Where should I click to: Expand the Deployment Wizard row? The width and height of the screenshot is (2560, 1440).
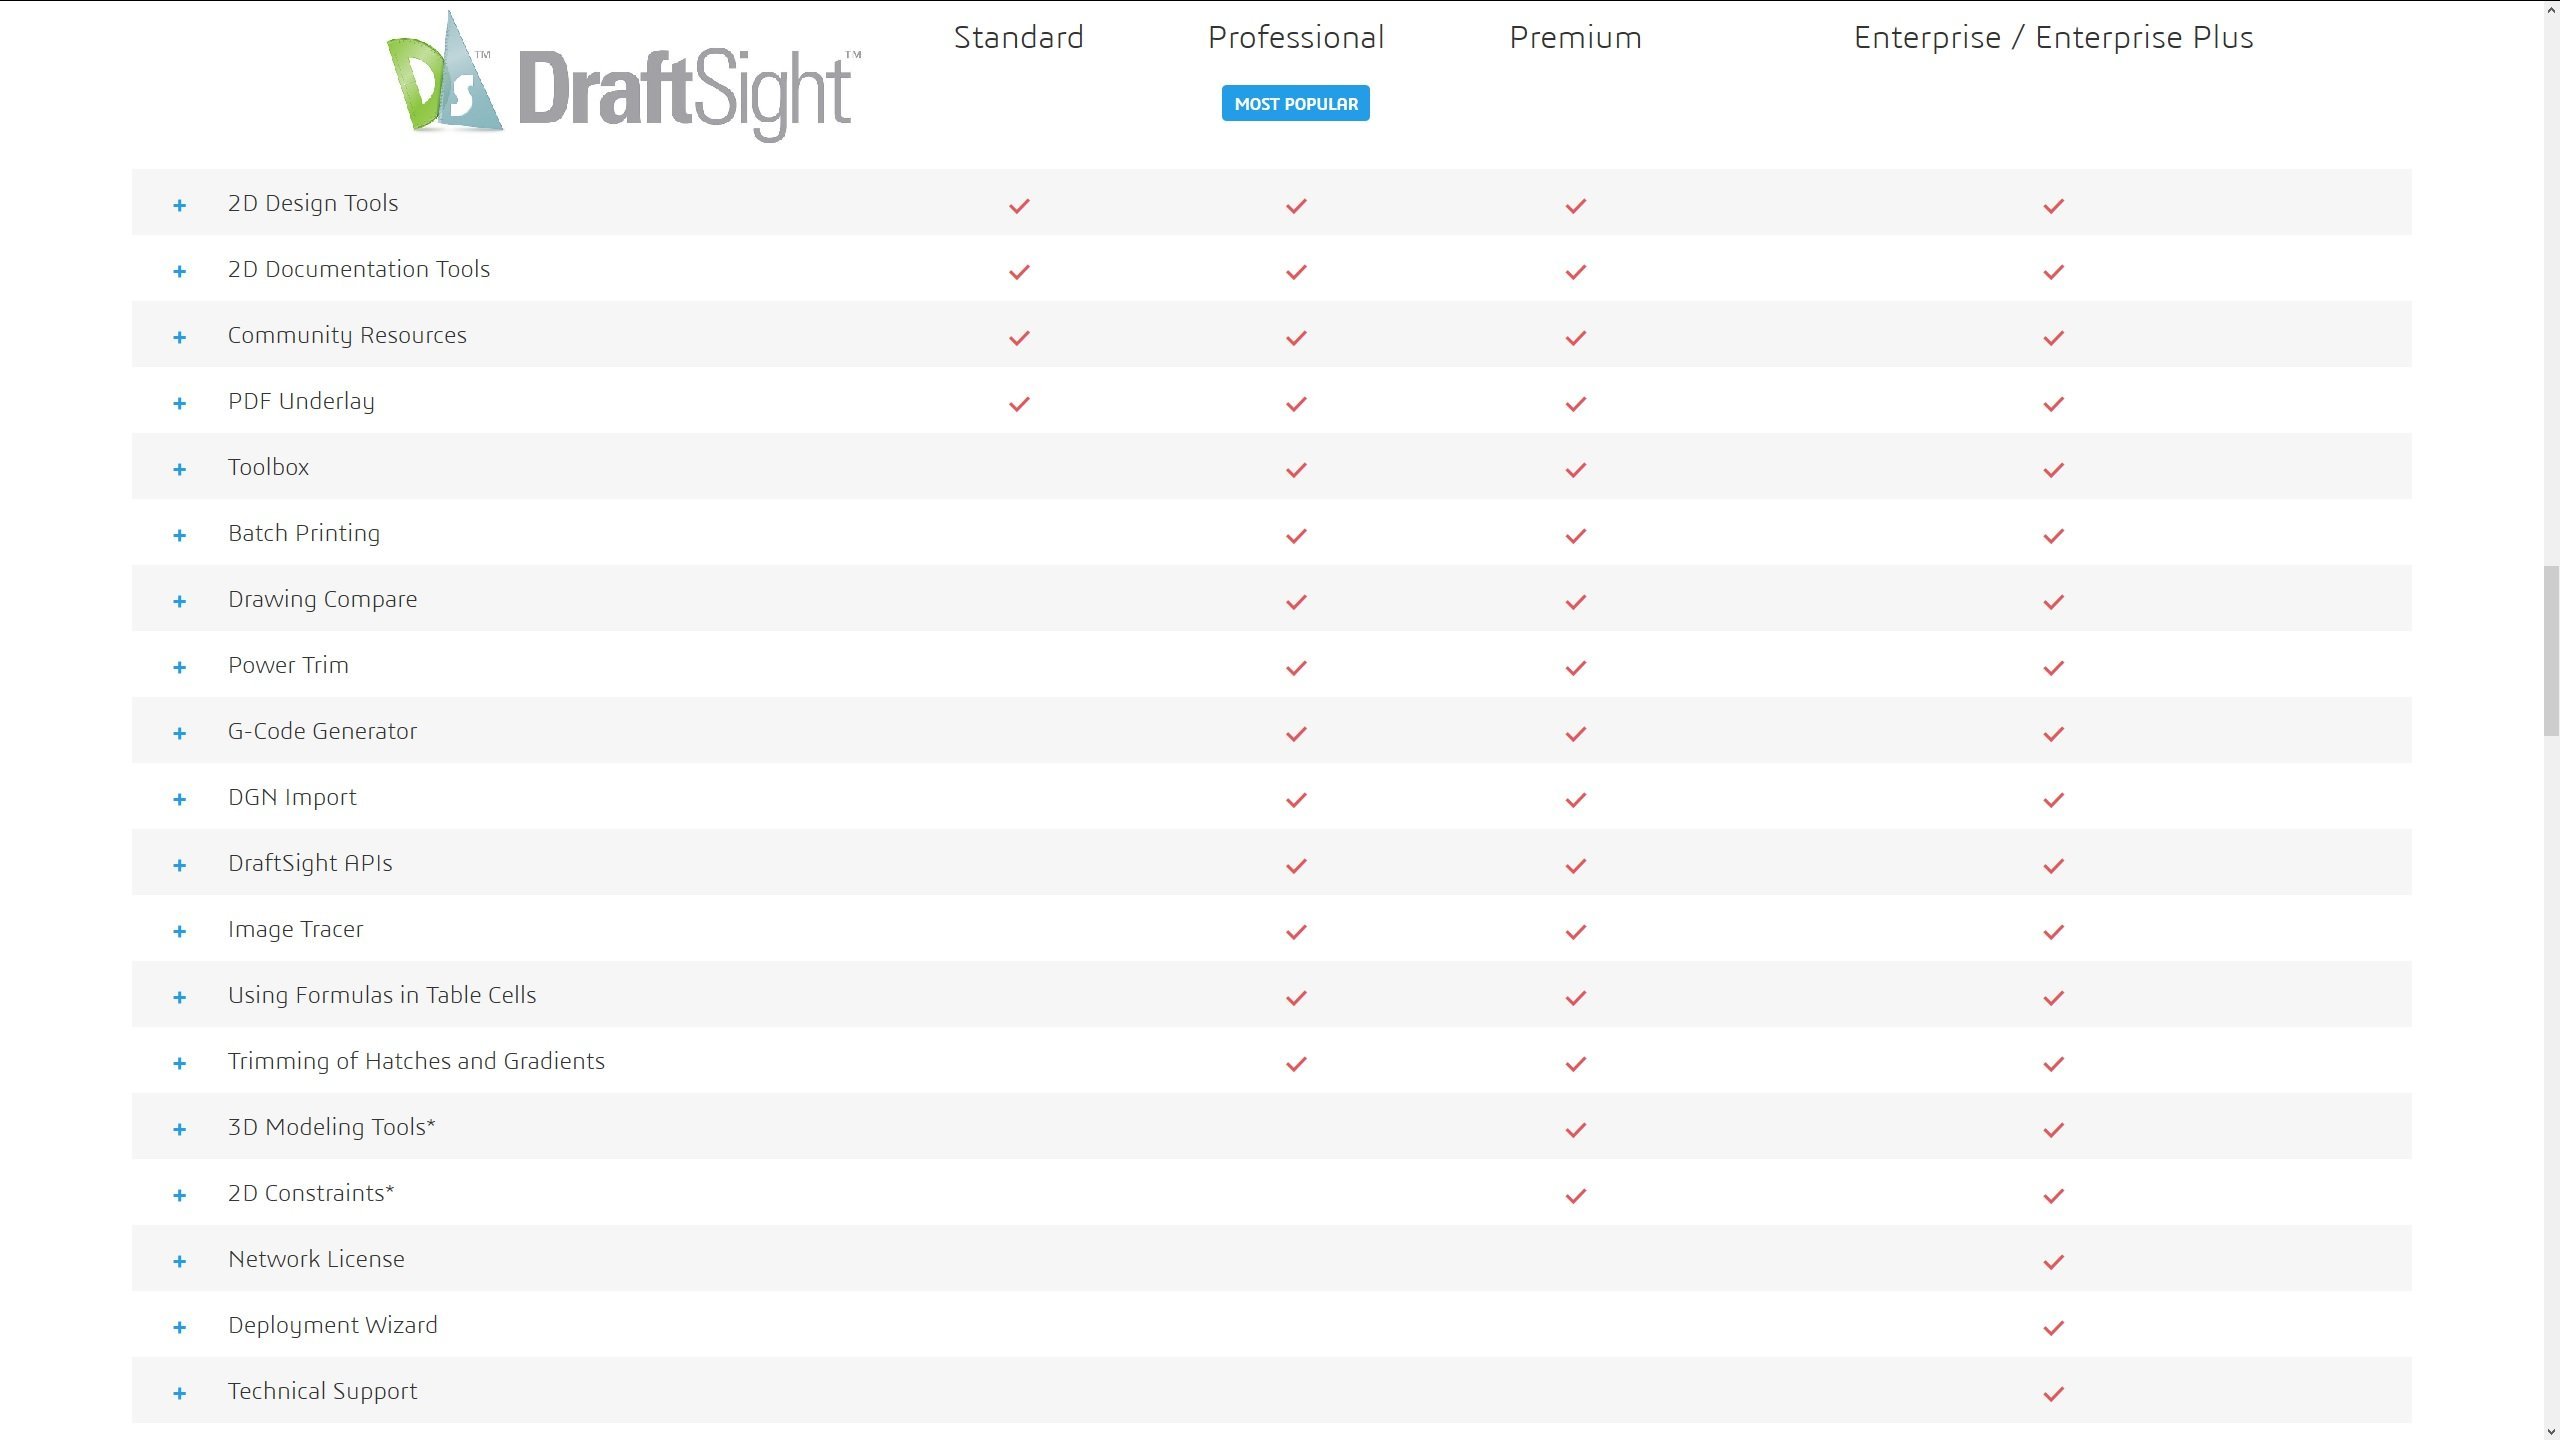coord(179,1328)
